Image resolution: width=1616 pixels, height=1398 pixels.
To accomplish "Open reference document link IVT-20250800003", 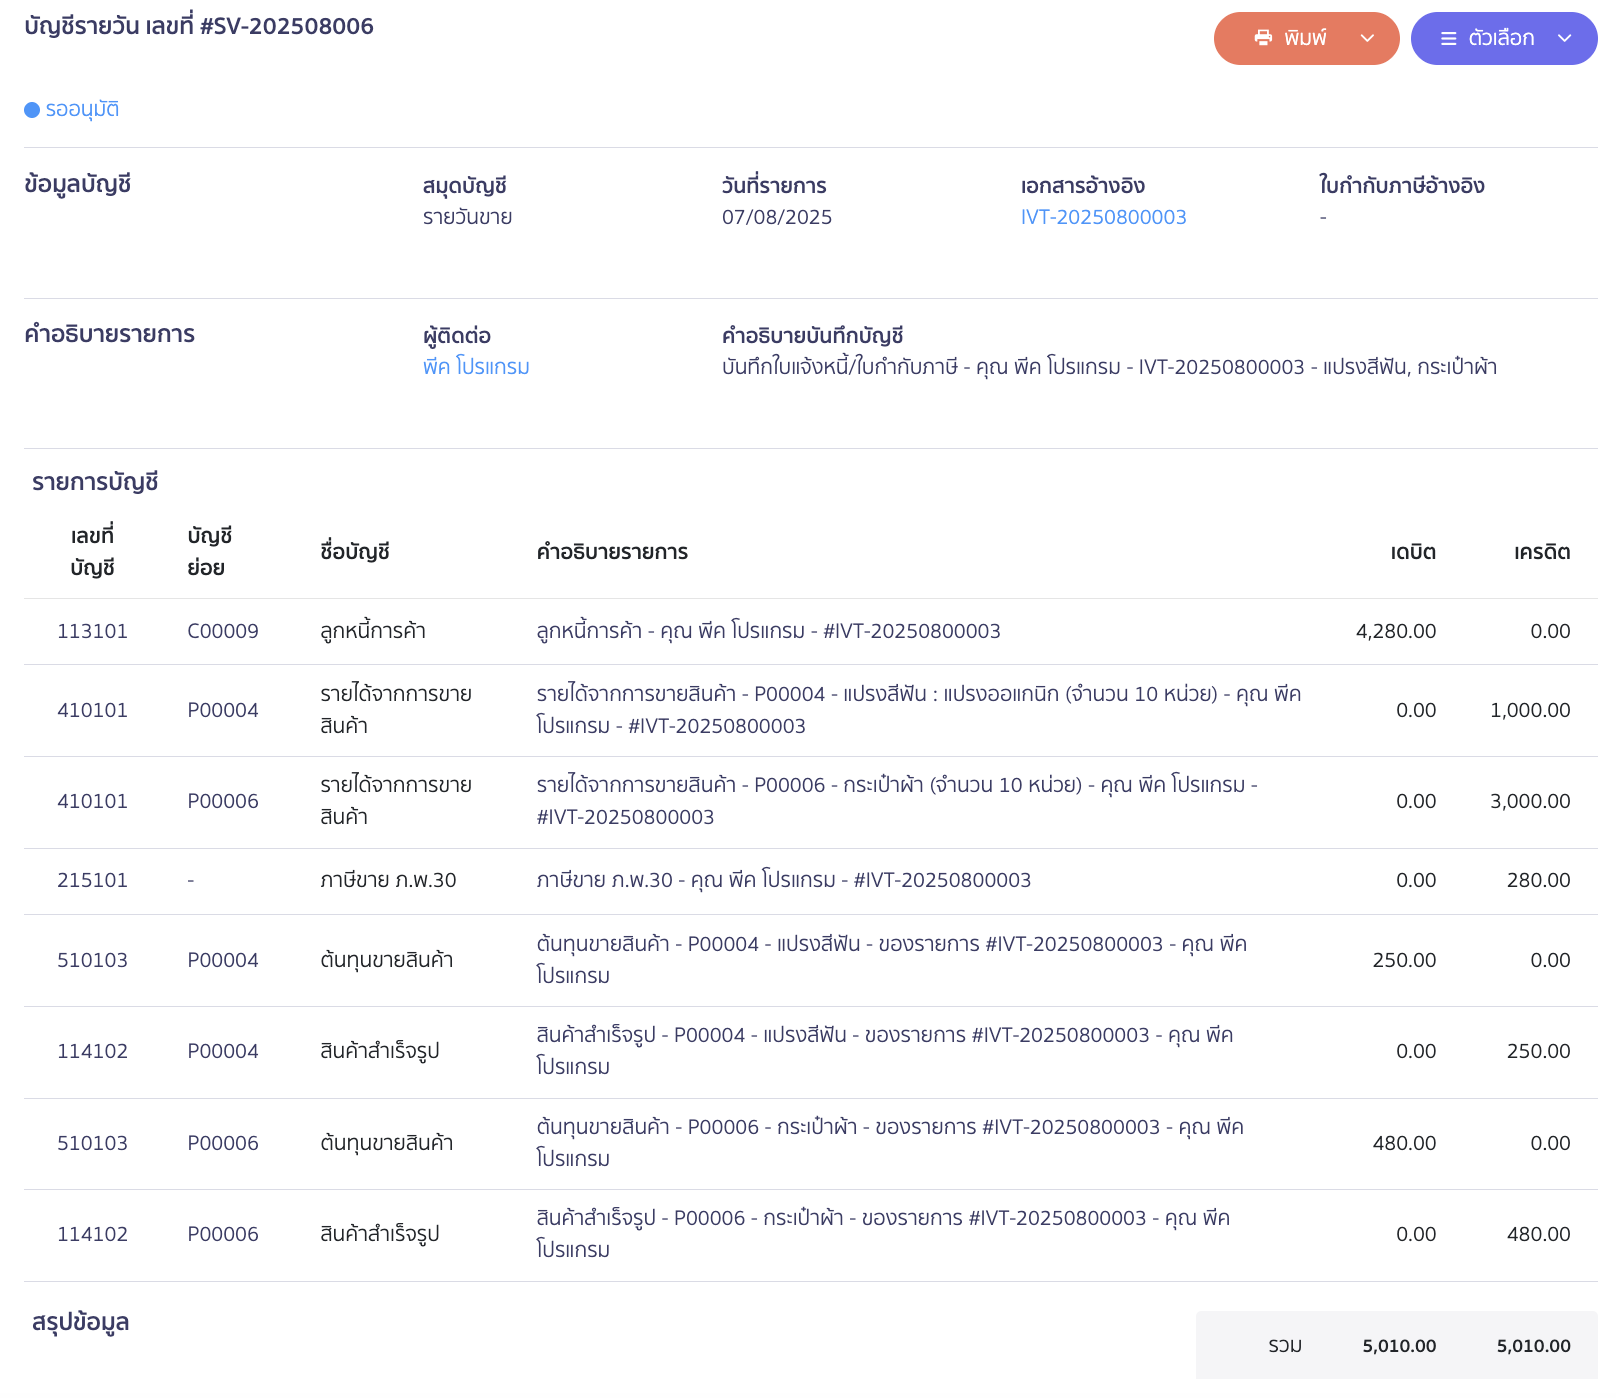I will [1103, 217].
